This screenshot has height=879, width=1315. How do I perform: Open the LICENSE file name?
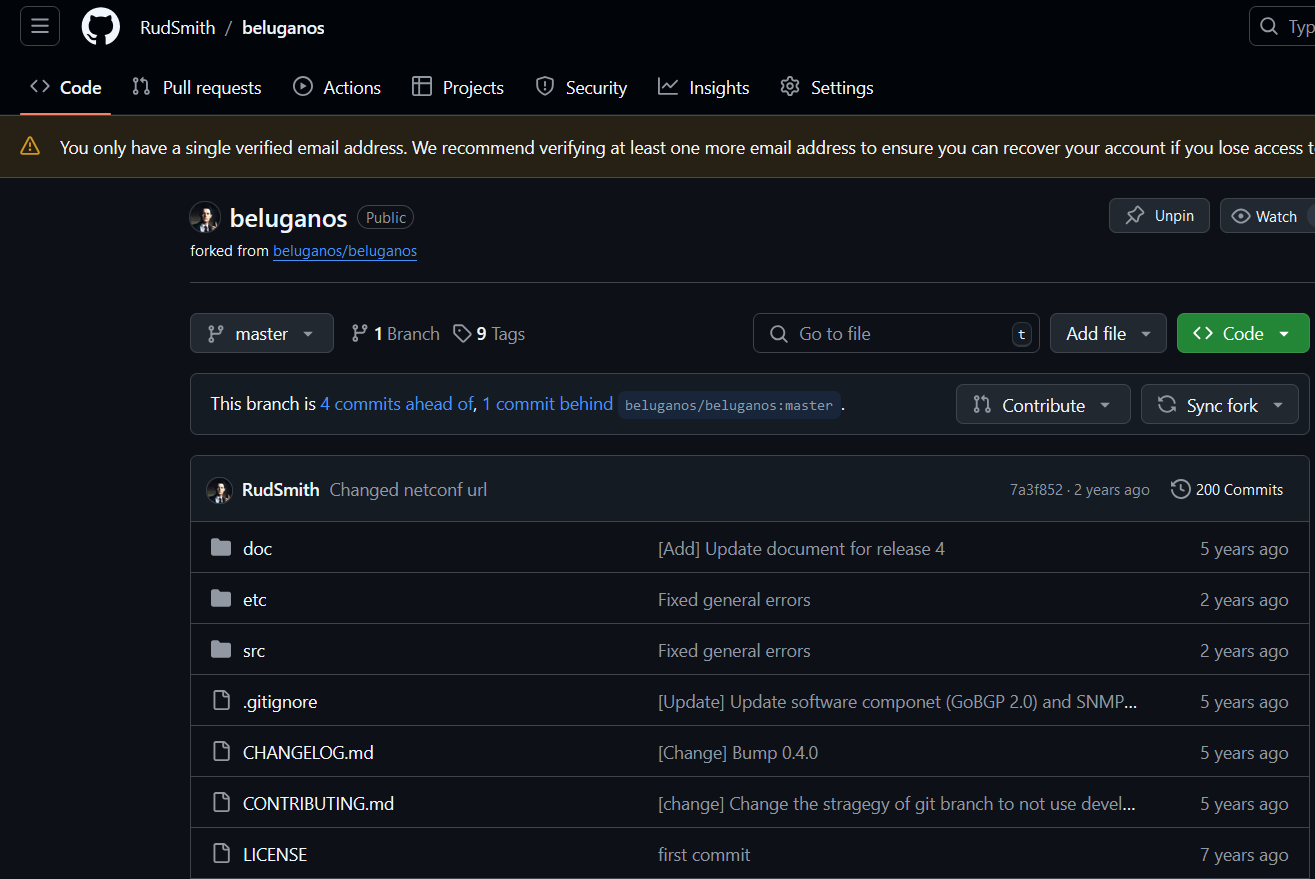click(x=275, y=855)
